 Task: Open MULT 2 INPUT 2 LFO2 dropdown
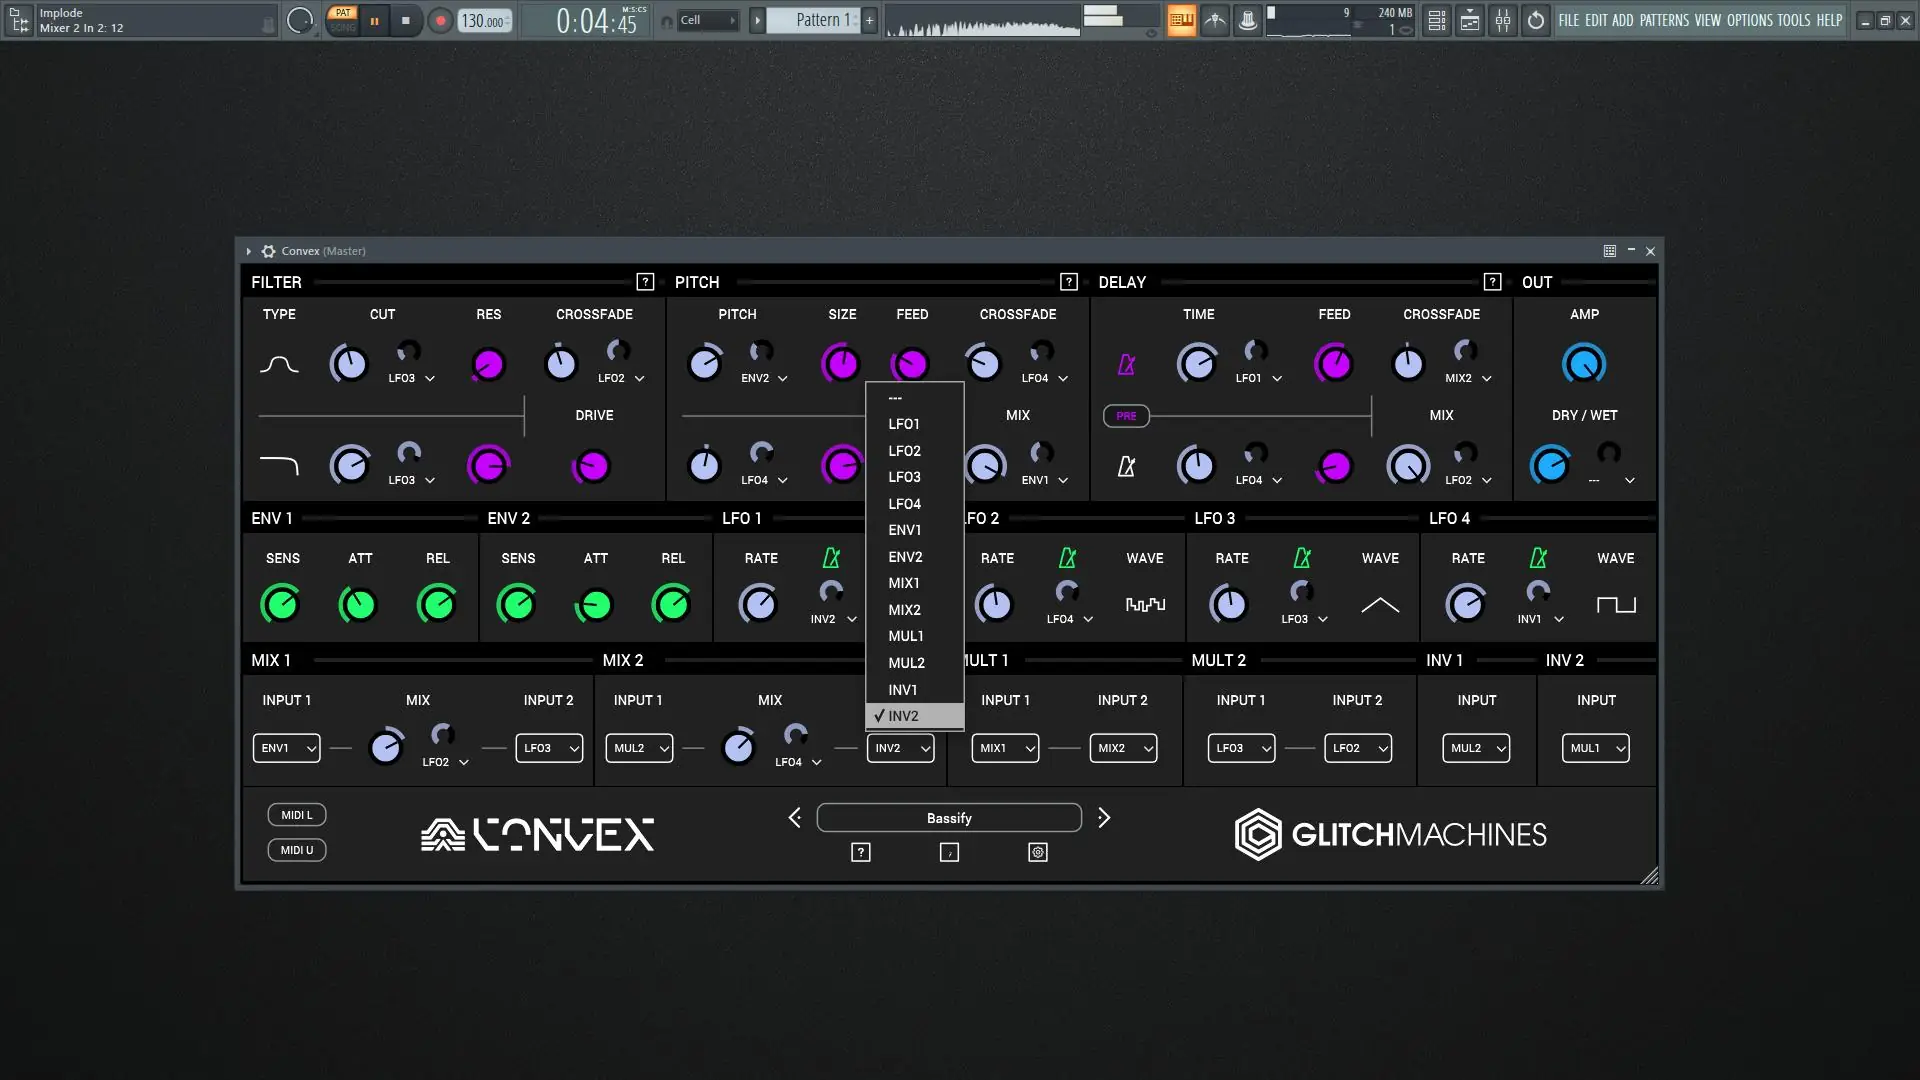(1357, 748)
